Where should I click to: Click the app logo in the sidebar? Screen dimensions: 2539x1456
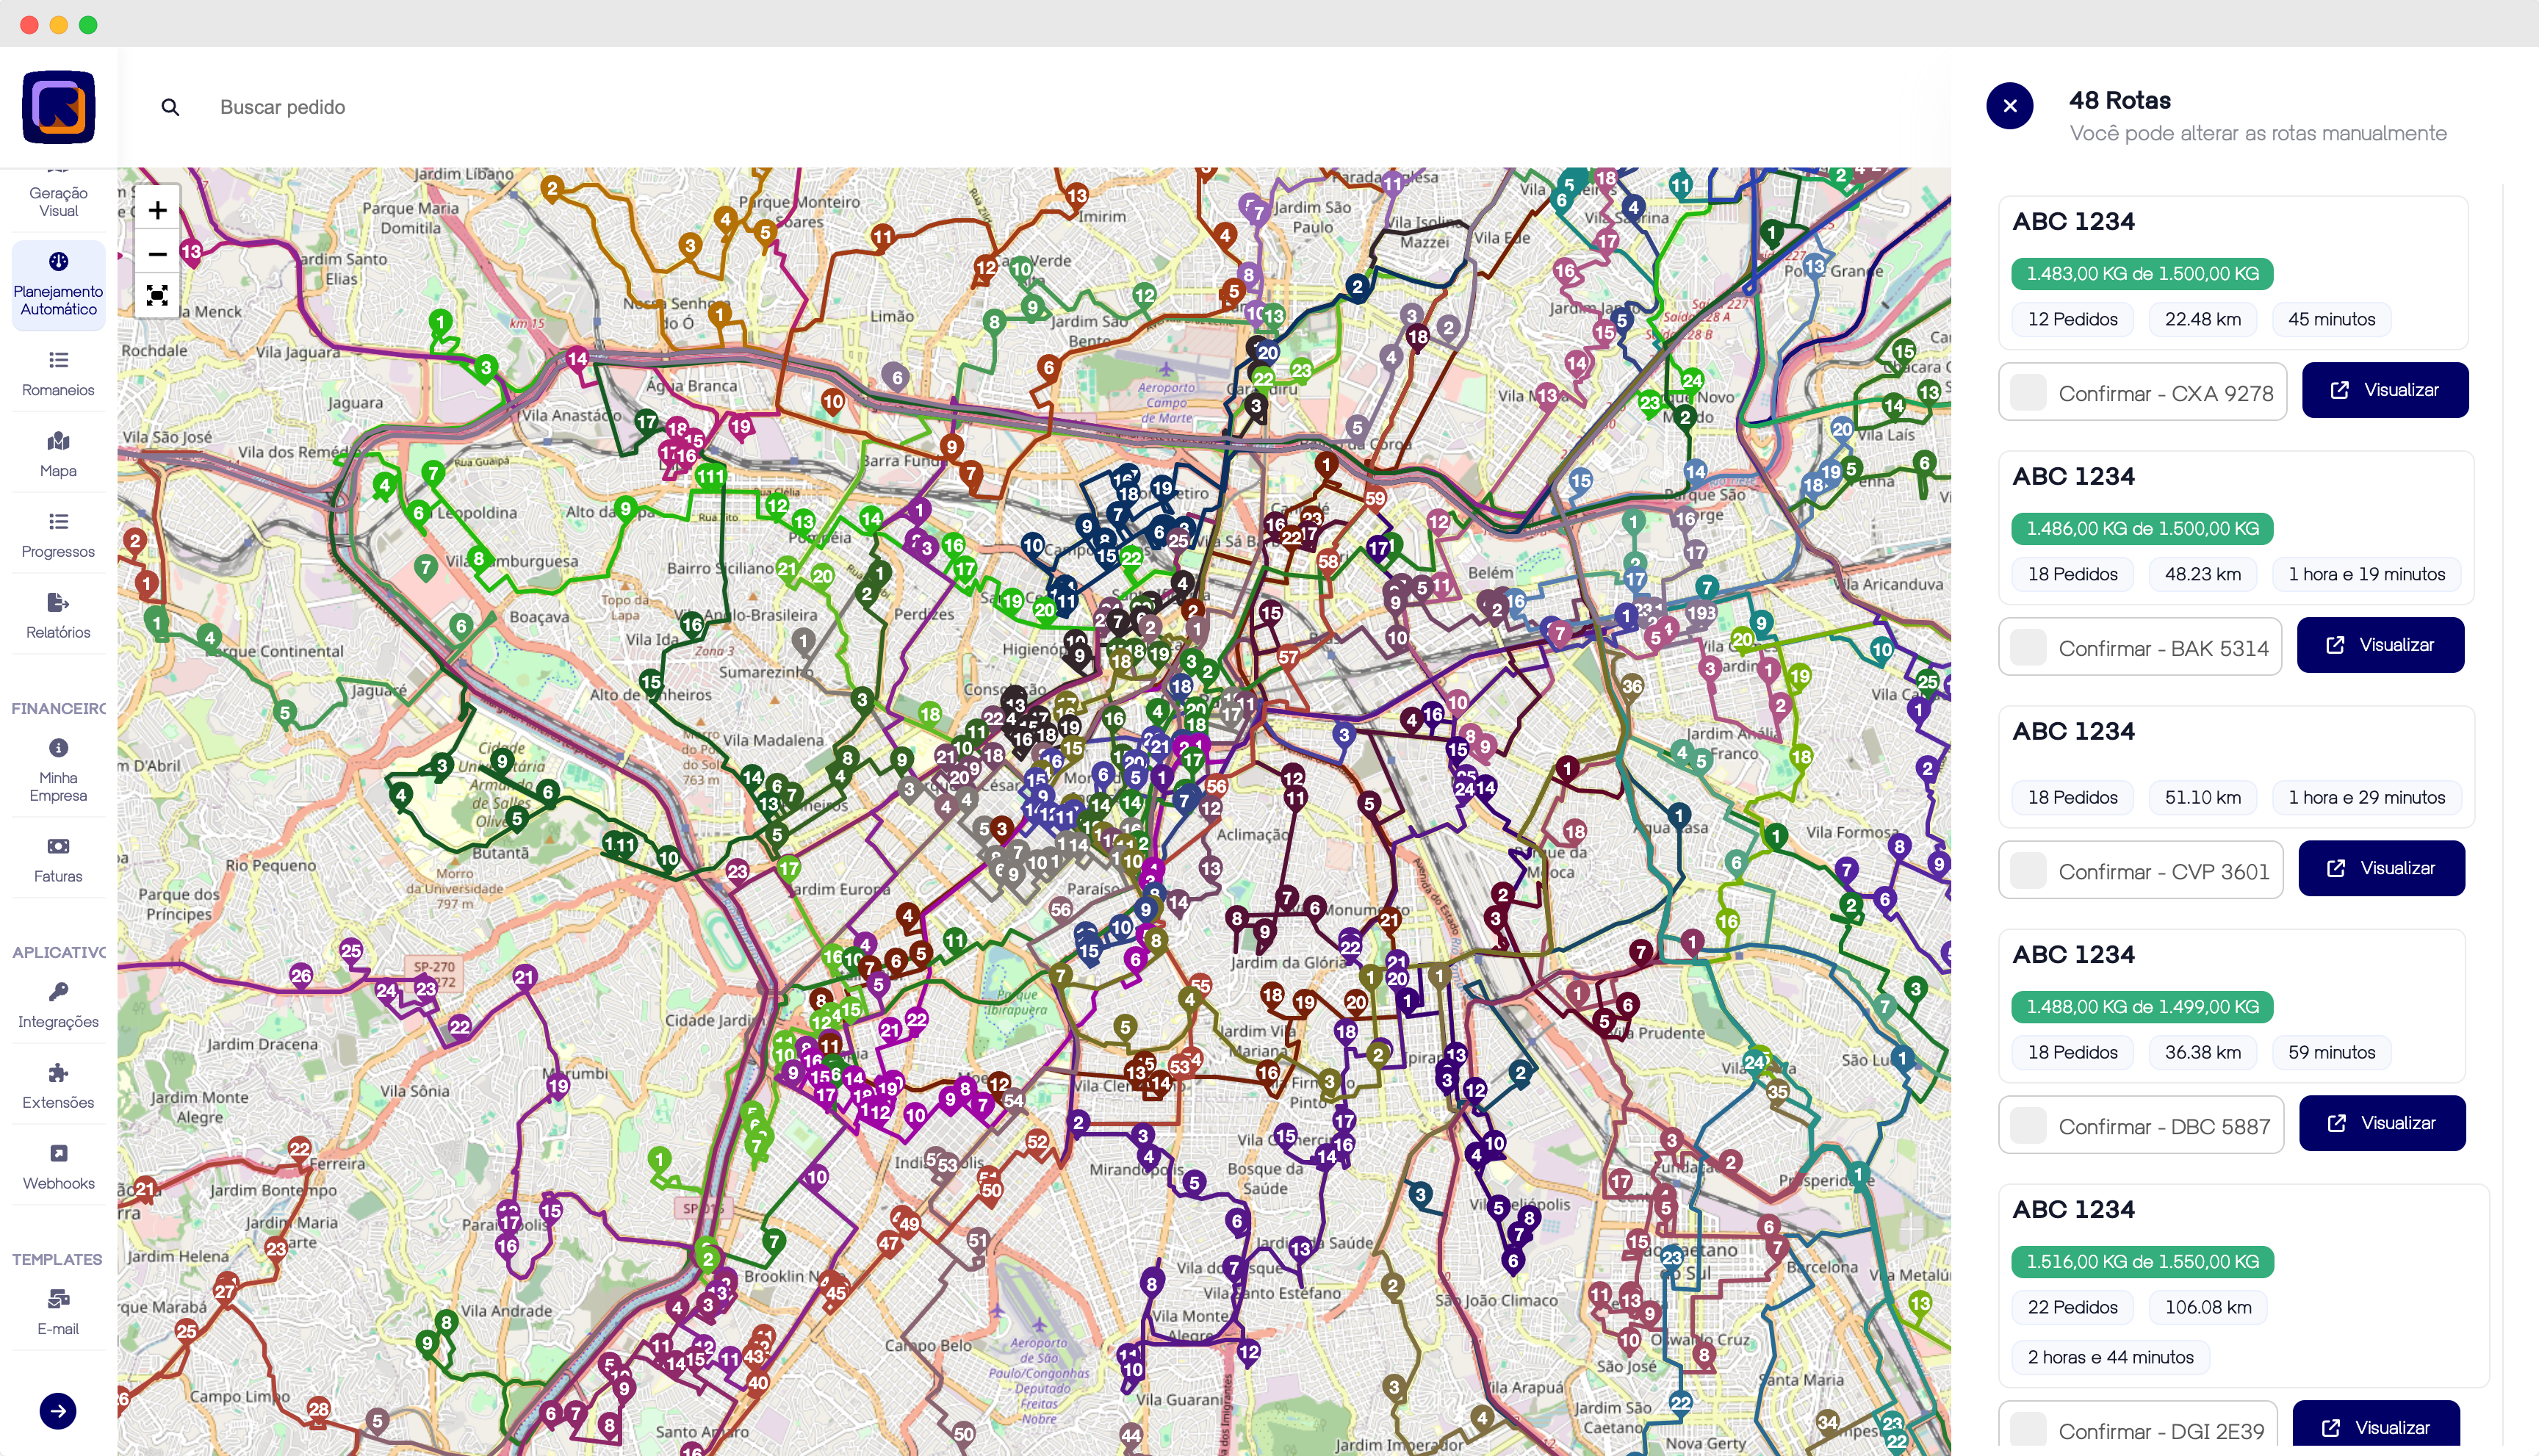[59, 107]
